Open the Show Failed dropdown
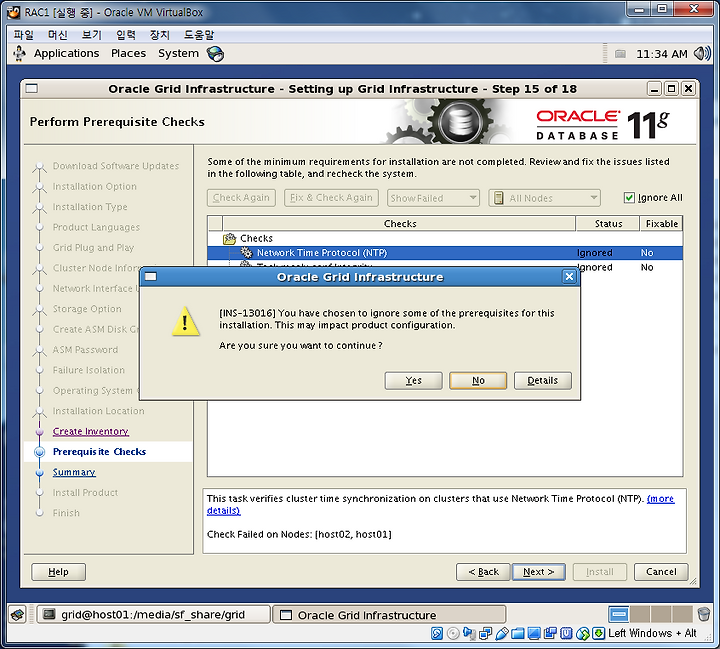 pos(433,198)
